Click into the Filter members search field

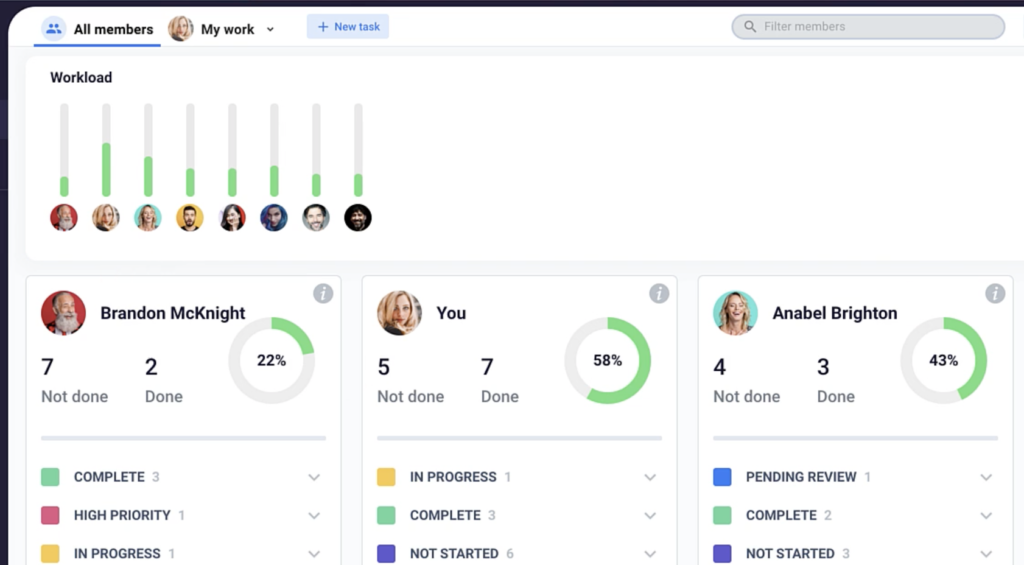click(869, 27)
